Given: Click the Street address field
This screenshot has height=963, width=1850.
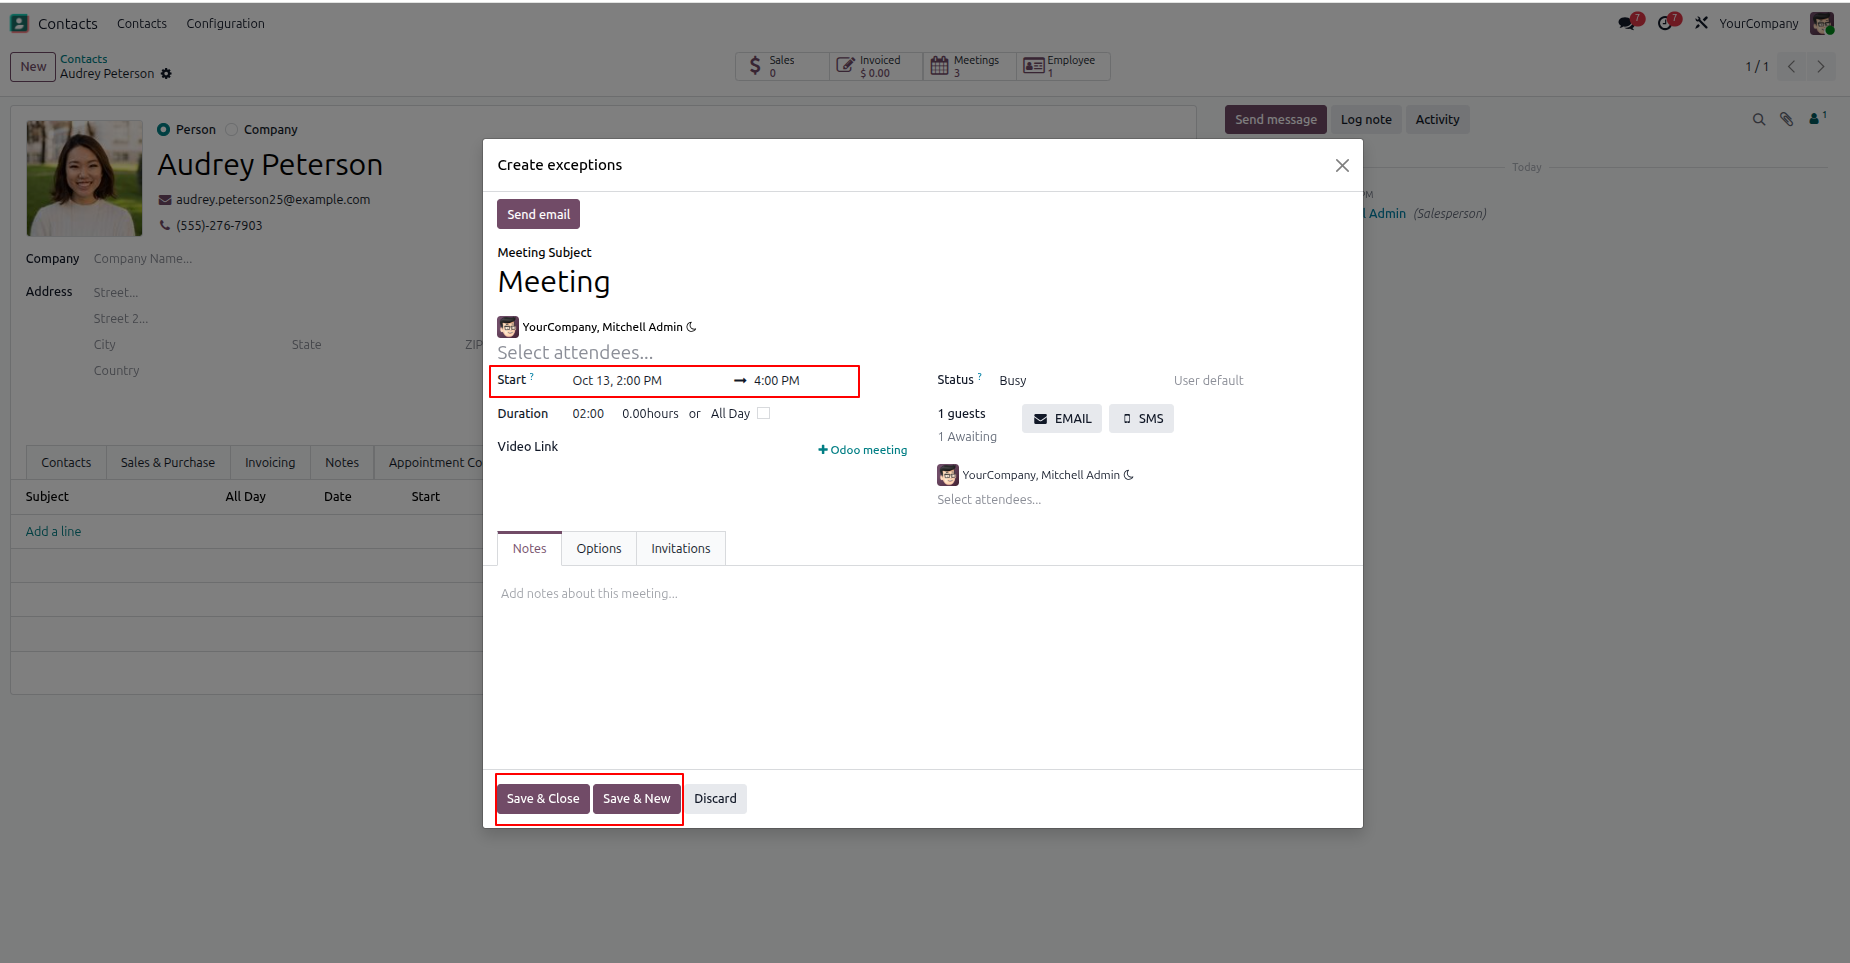Looking at the screenshot, I should coord(285,293).
